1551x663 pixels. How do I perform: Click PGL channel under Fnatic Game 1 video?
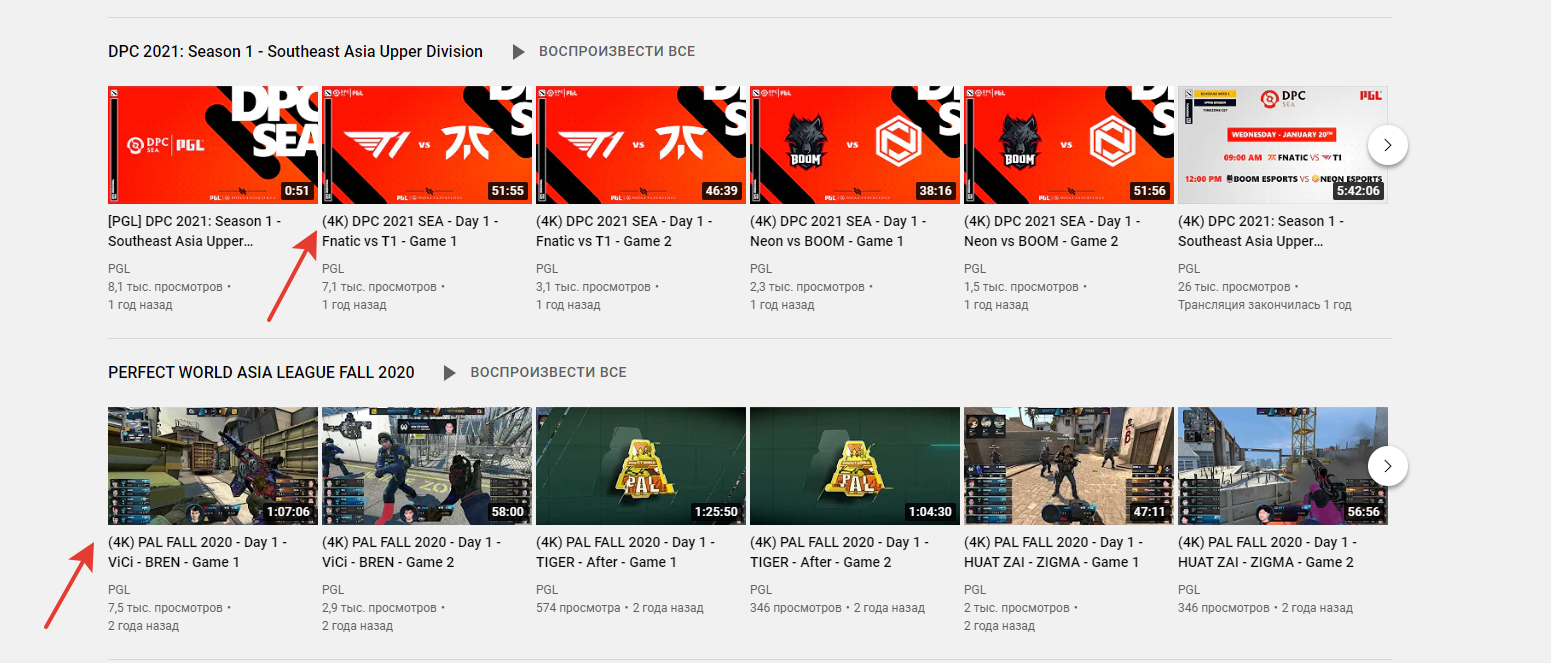tap(333, 269)
